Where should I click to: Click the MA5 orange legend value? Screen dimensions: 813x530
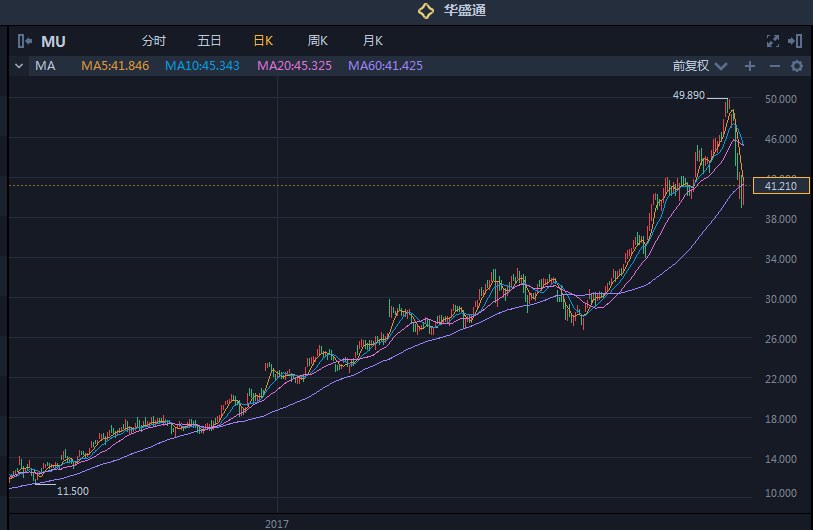(115, 66)
